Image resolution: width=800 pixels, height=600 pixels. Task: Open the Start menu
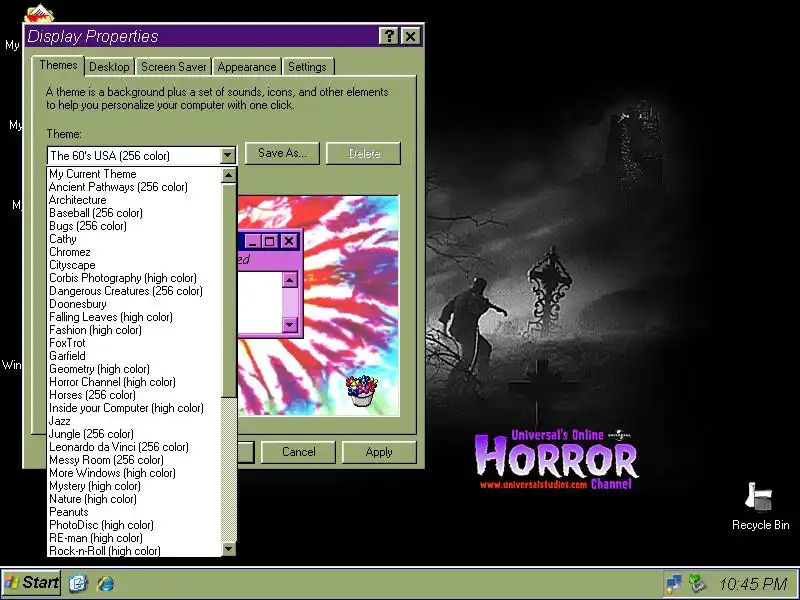pos(32,583)
